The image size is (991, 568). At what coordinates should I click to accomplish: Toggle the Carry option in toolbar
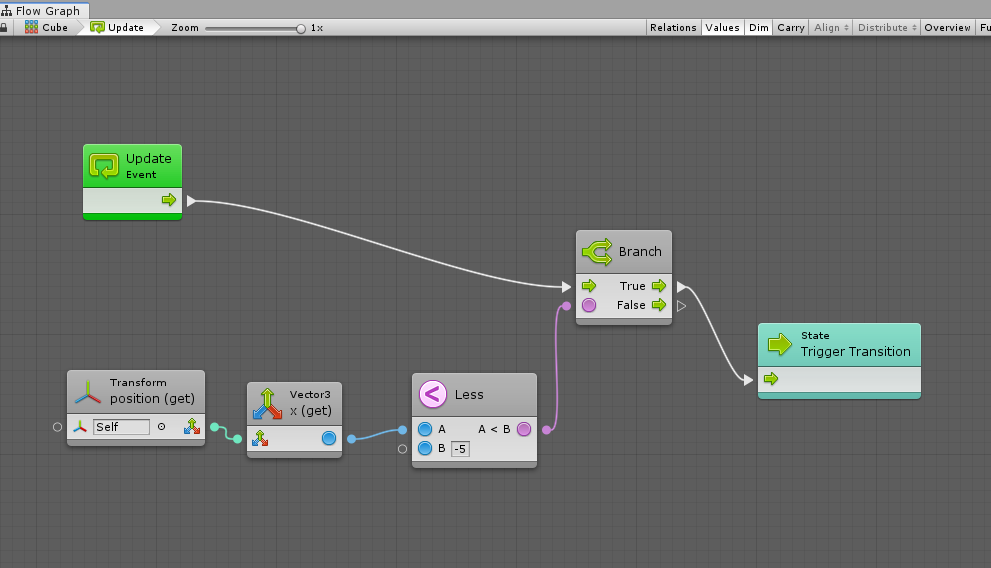pyautogui.click(x=791, y=28)
